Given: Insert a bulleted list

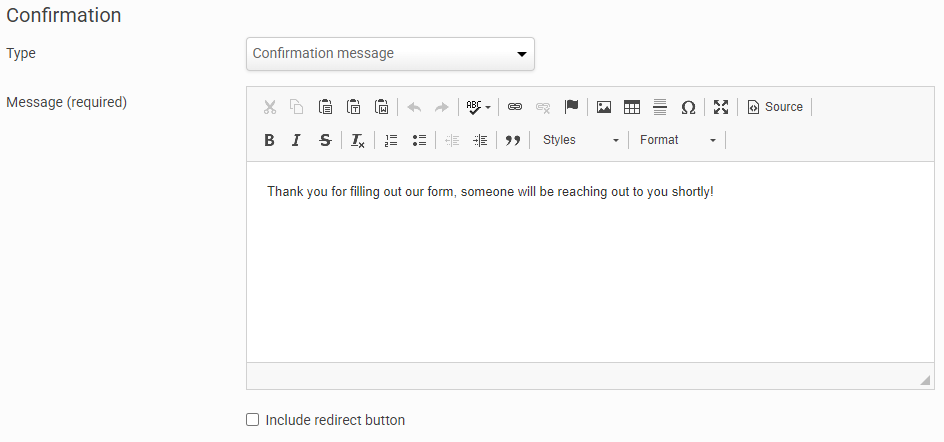Looking at the screenshot, I should click(x=419, y=140).
